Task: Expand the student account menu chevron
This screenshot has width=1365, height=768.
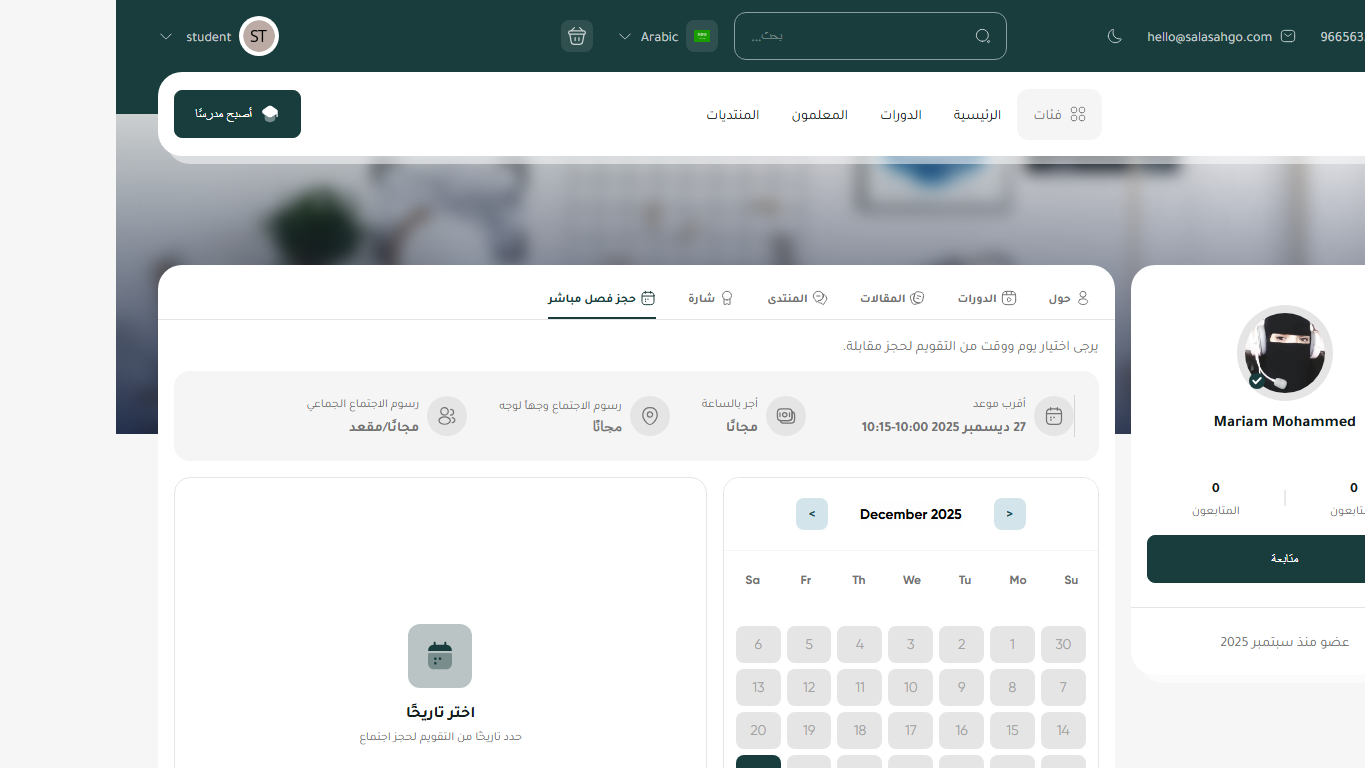Action: click(166, 37)
